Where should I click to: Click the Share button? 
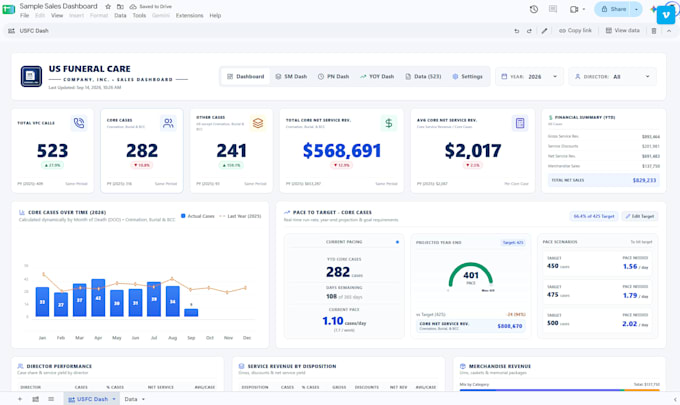pyautogui.click(x=614, y=9)
